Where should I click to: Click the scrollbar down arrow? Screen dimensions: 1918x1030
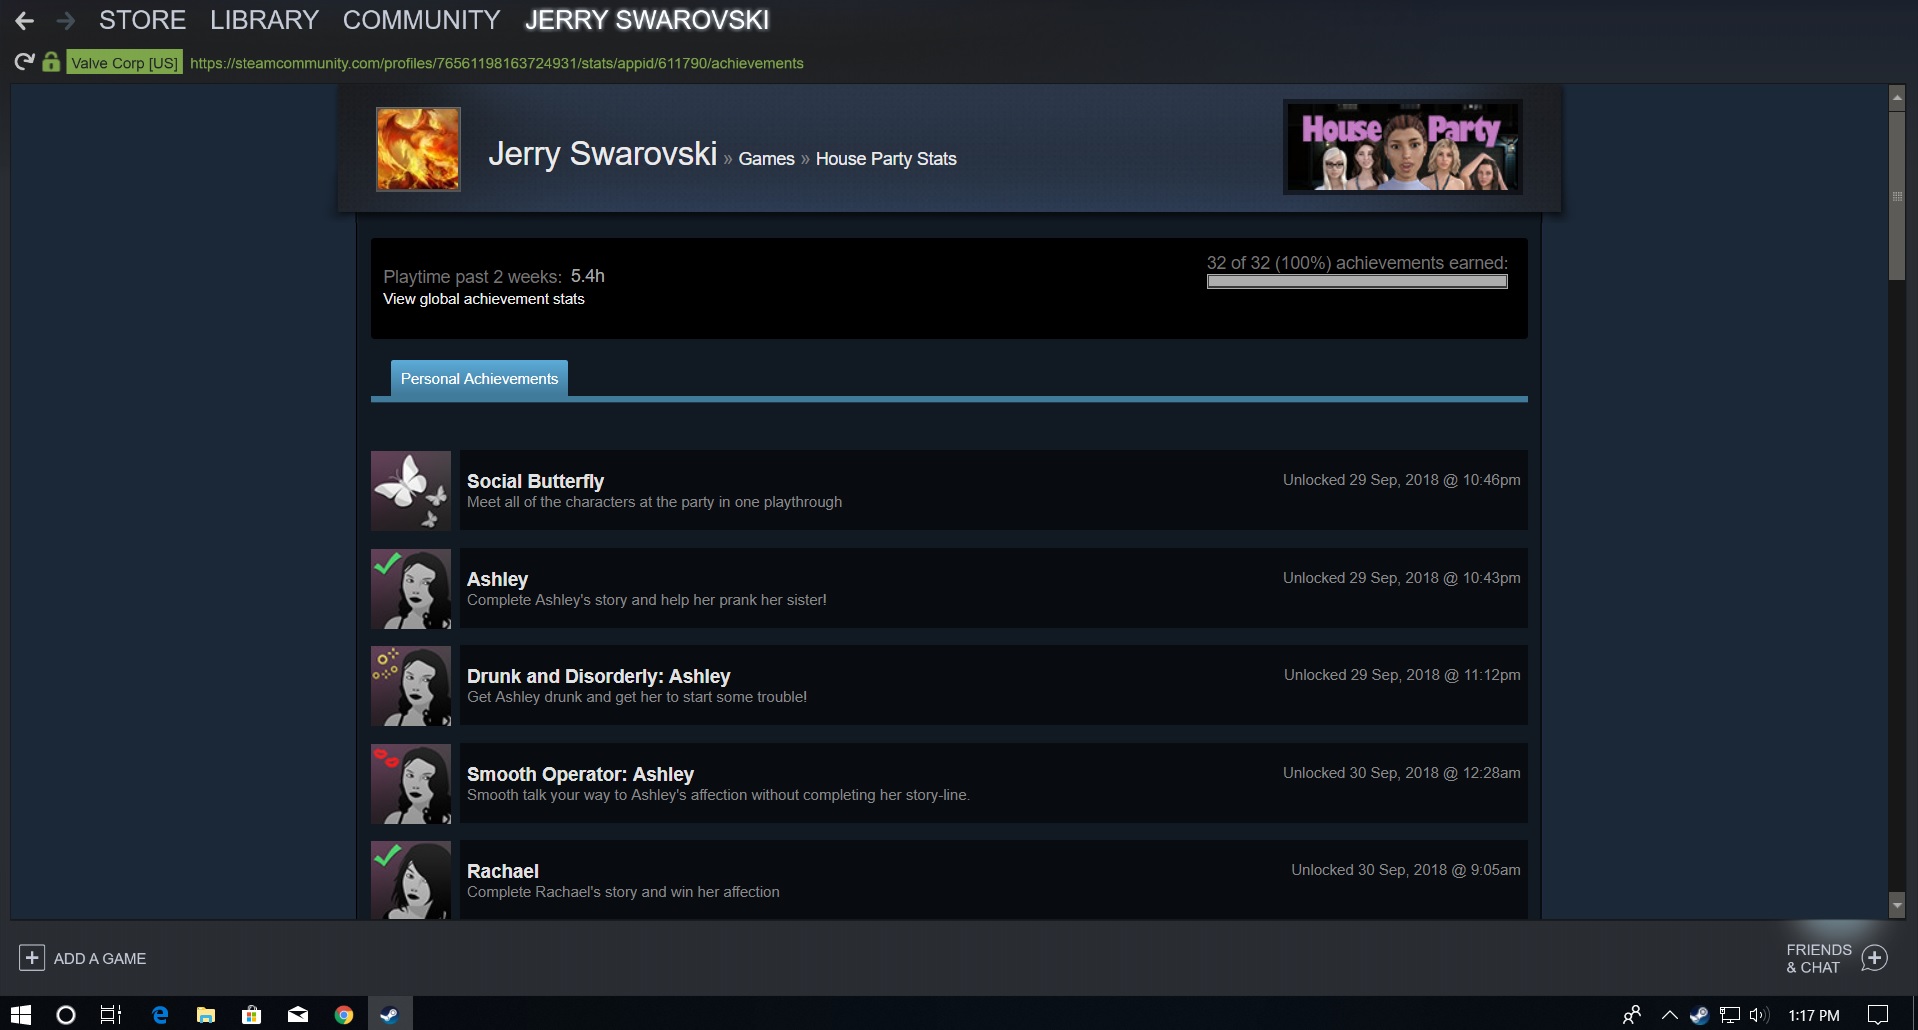1896,905
